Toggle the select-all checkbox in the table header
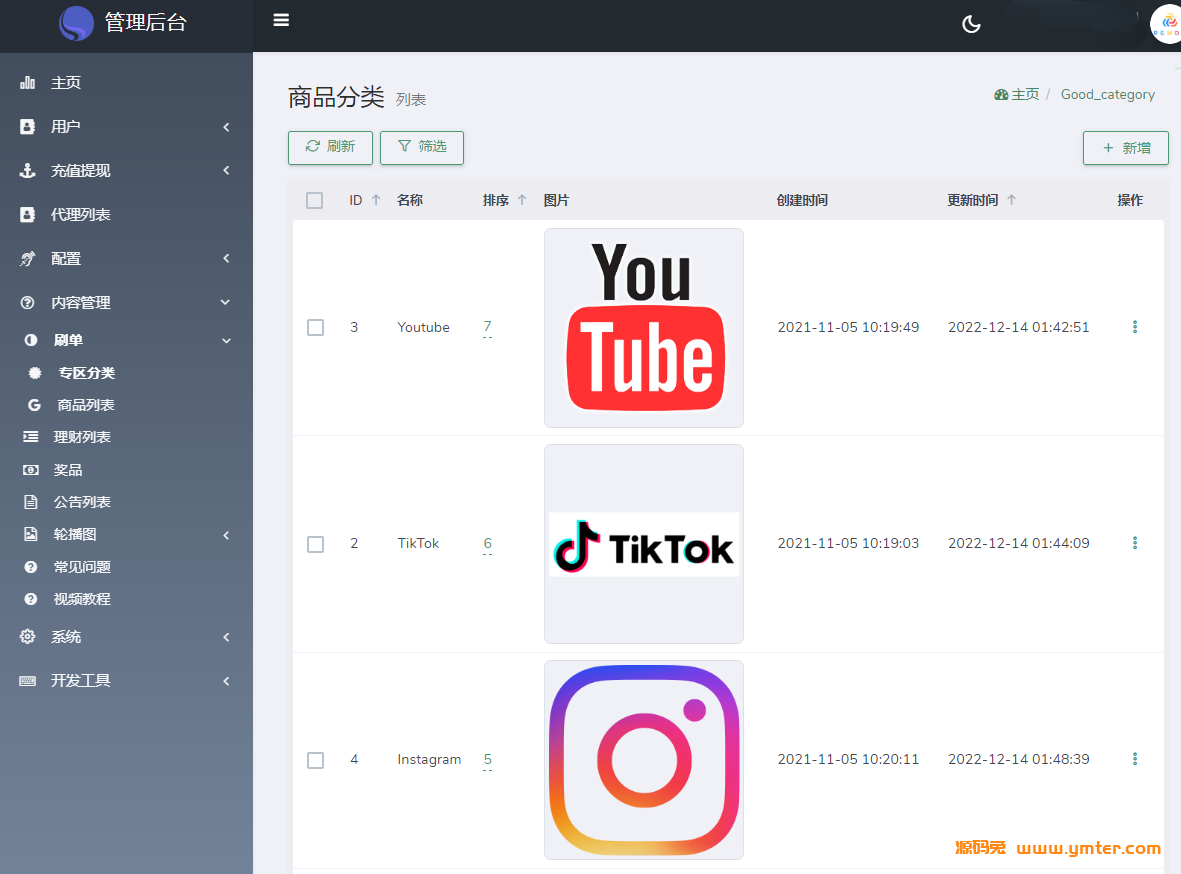 tap(315, 200)
